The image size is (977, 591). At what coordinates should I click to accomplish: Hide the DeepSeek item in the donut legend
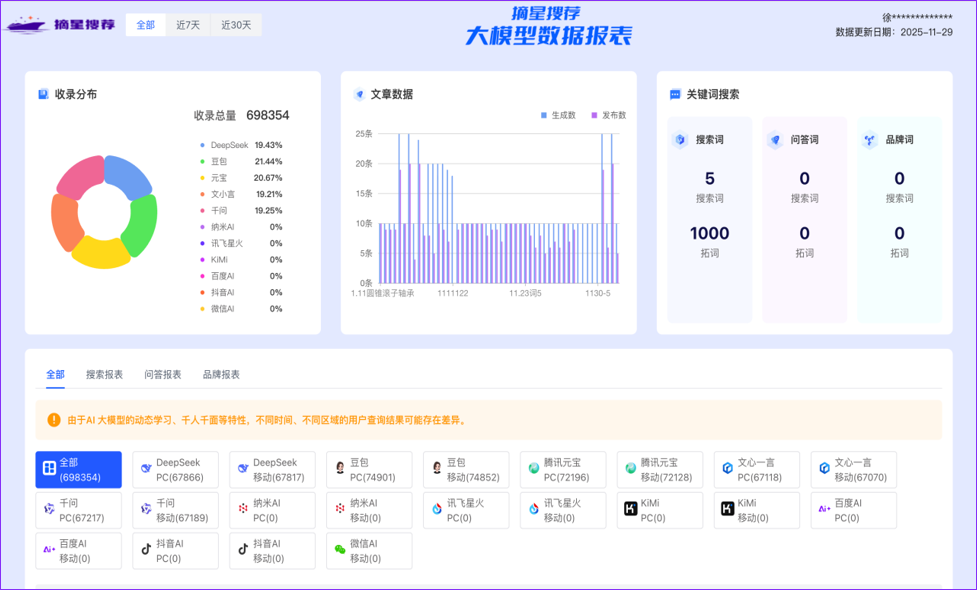[226, 144]
